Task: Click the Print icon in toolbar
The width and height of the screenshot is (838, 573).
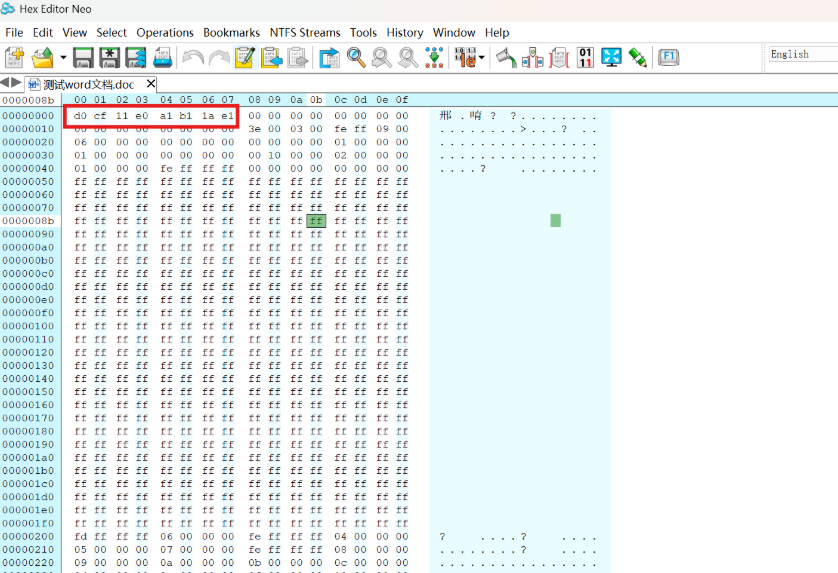Action: pyautogui.click(x=161, y=58)
